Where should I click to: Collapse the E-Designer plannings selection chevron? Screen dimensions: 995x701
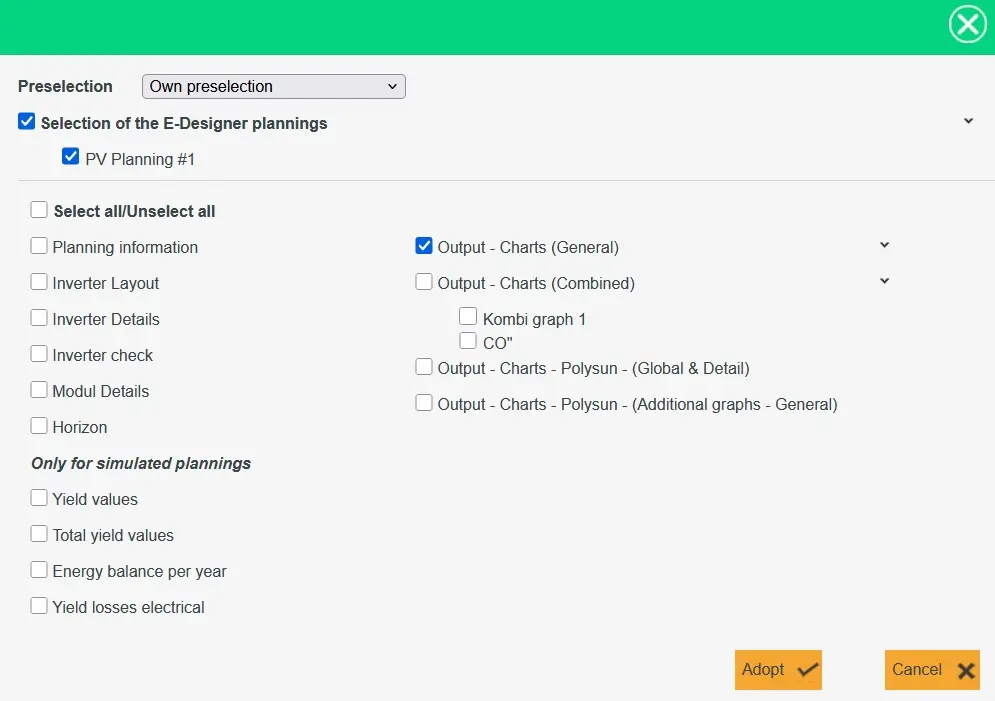pyautogui.click(x=968, y=121)
